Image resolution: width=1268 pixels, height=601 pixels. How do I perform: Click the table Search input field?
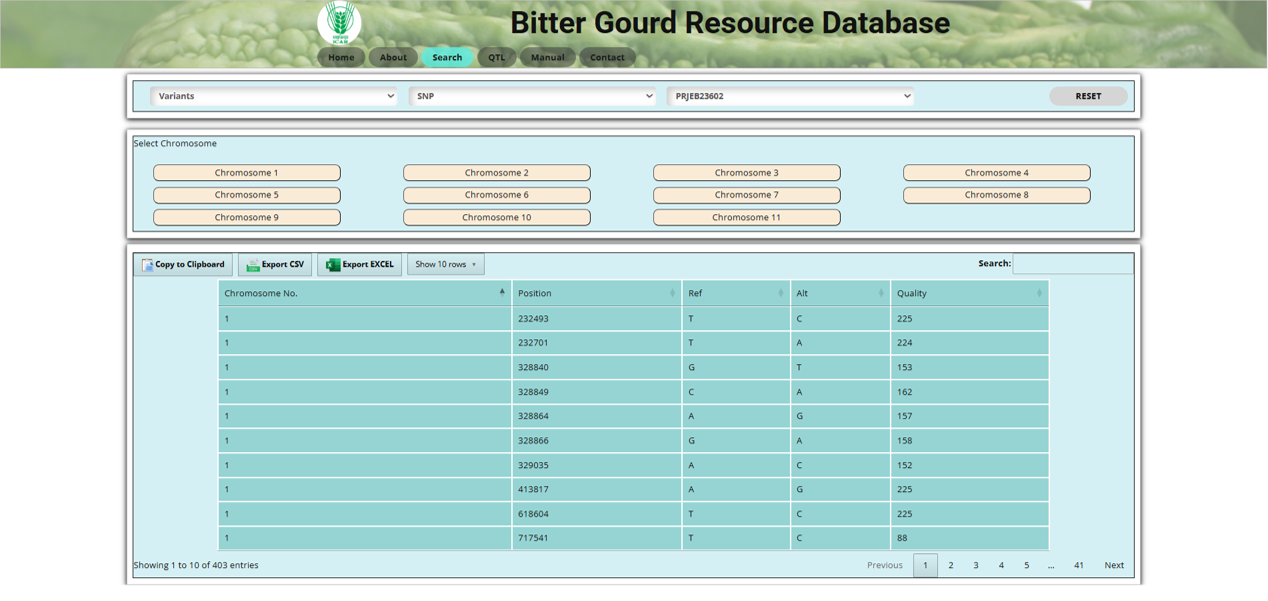pyautogui.click(x=1072, y=264)
